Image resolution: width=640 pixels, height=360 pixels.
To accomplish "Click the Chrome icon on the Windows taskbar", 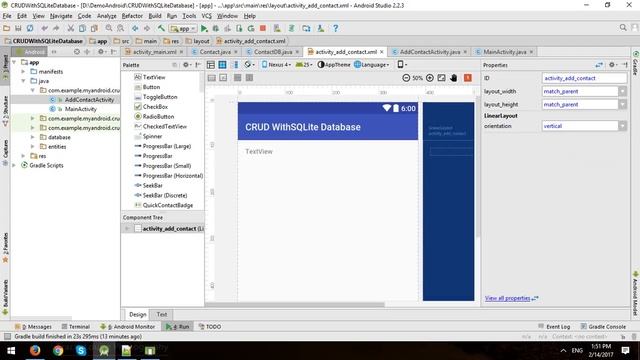I will coord(58,350).
